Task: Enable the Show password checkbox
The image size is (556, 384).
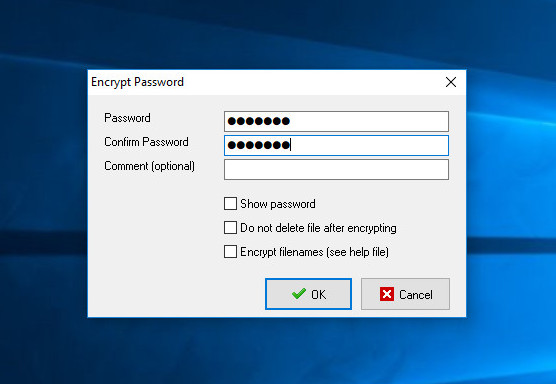Action: tap(230, 204)
